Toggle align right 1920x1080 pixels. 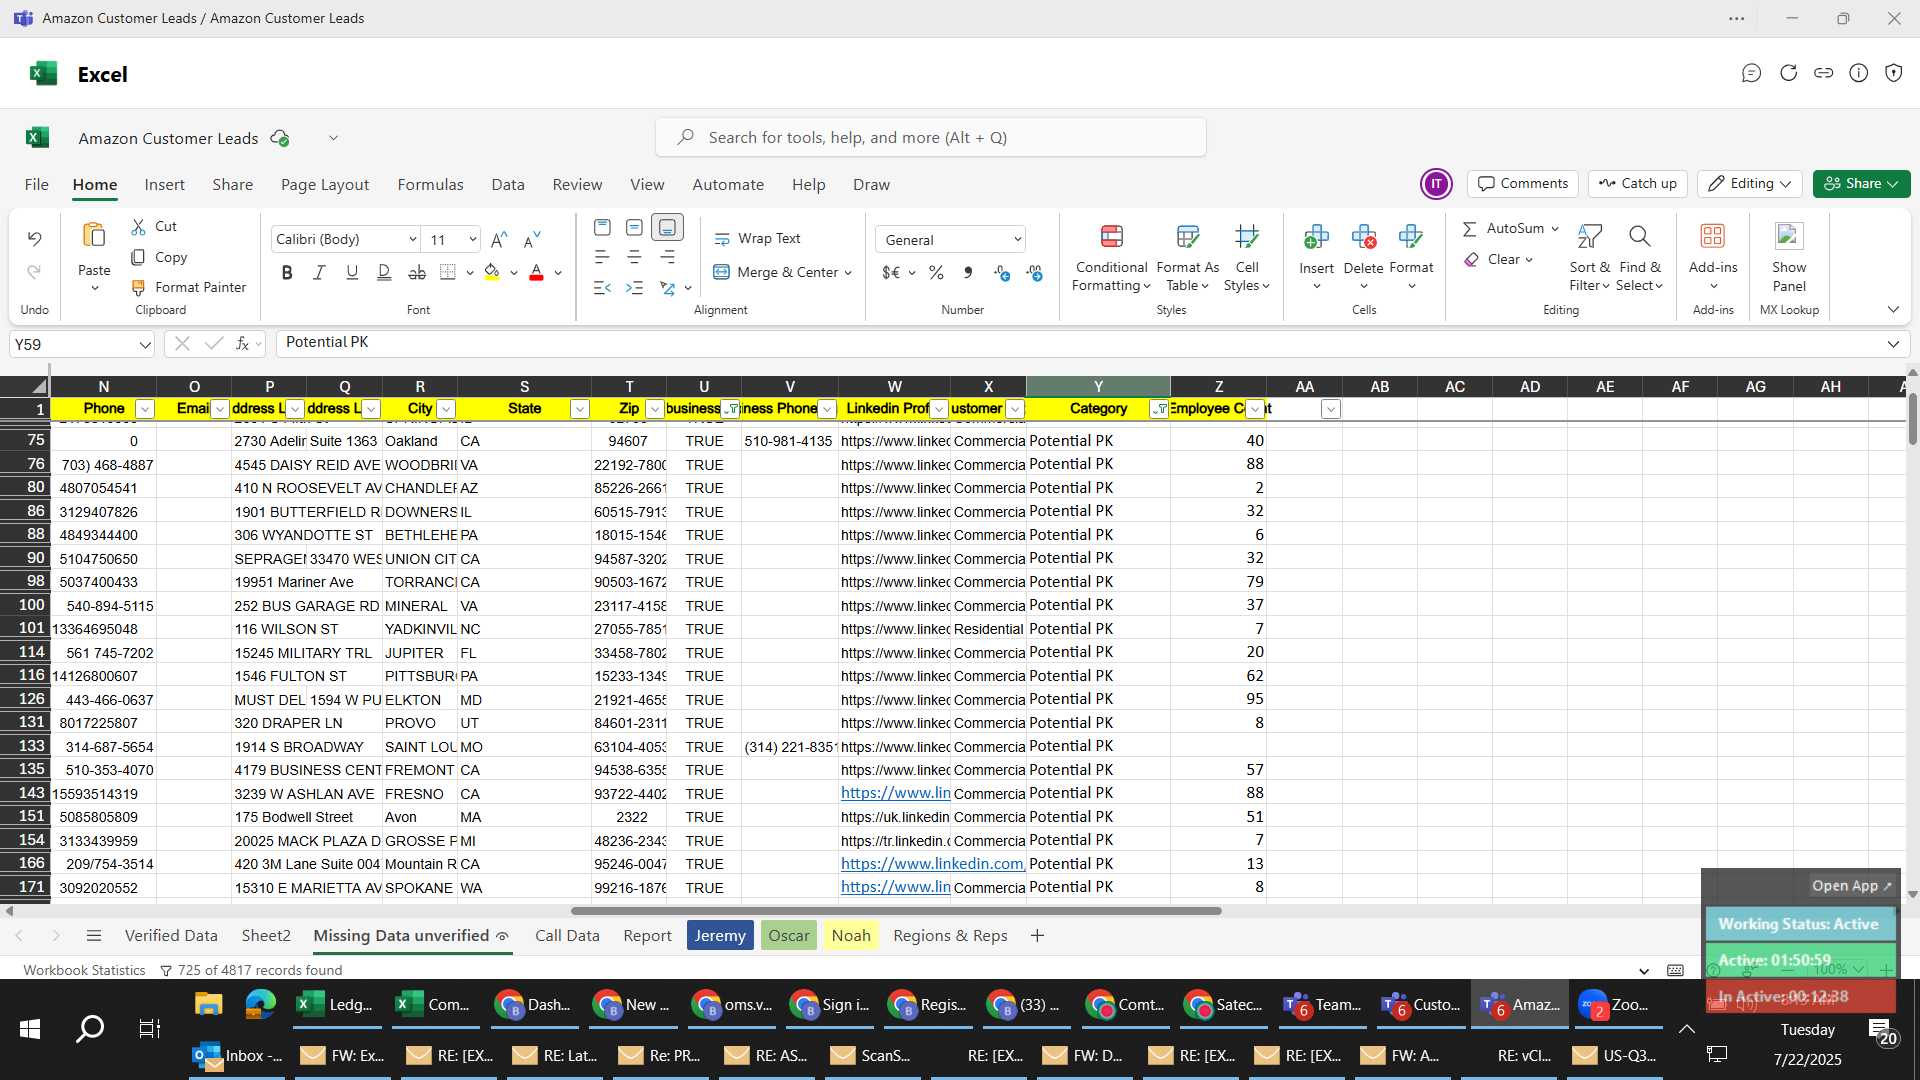[667, 257]
